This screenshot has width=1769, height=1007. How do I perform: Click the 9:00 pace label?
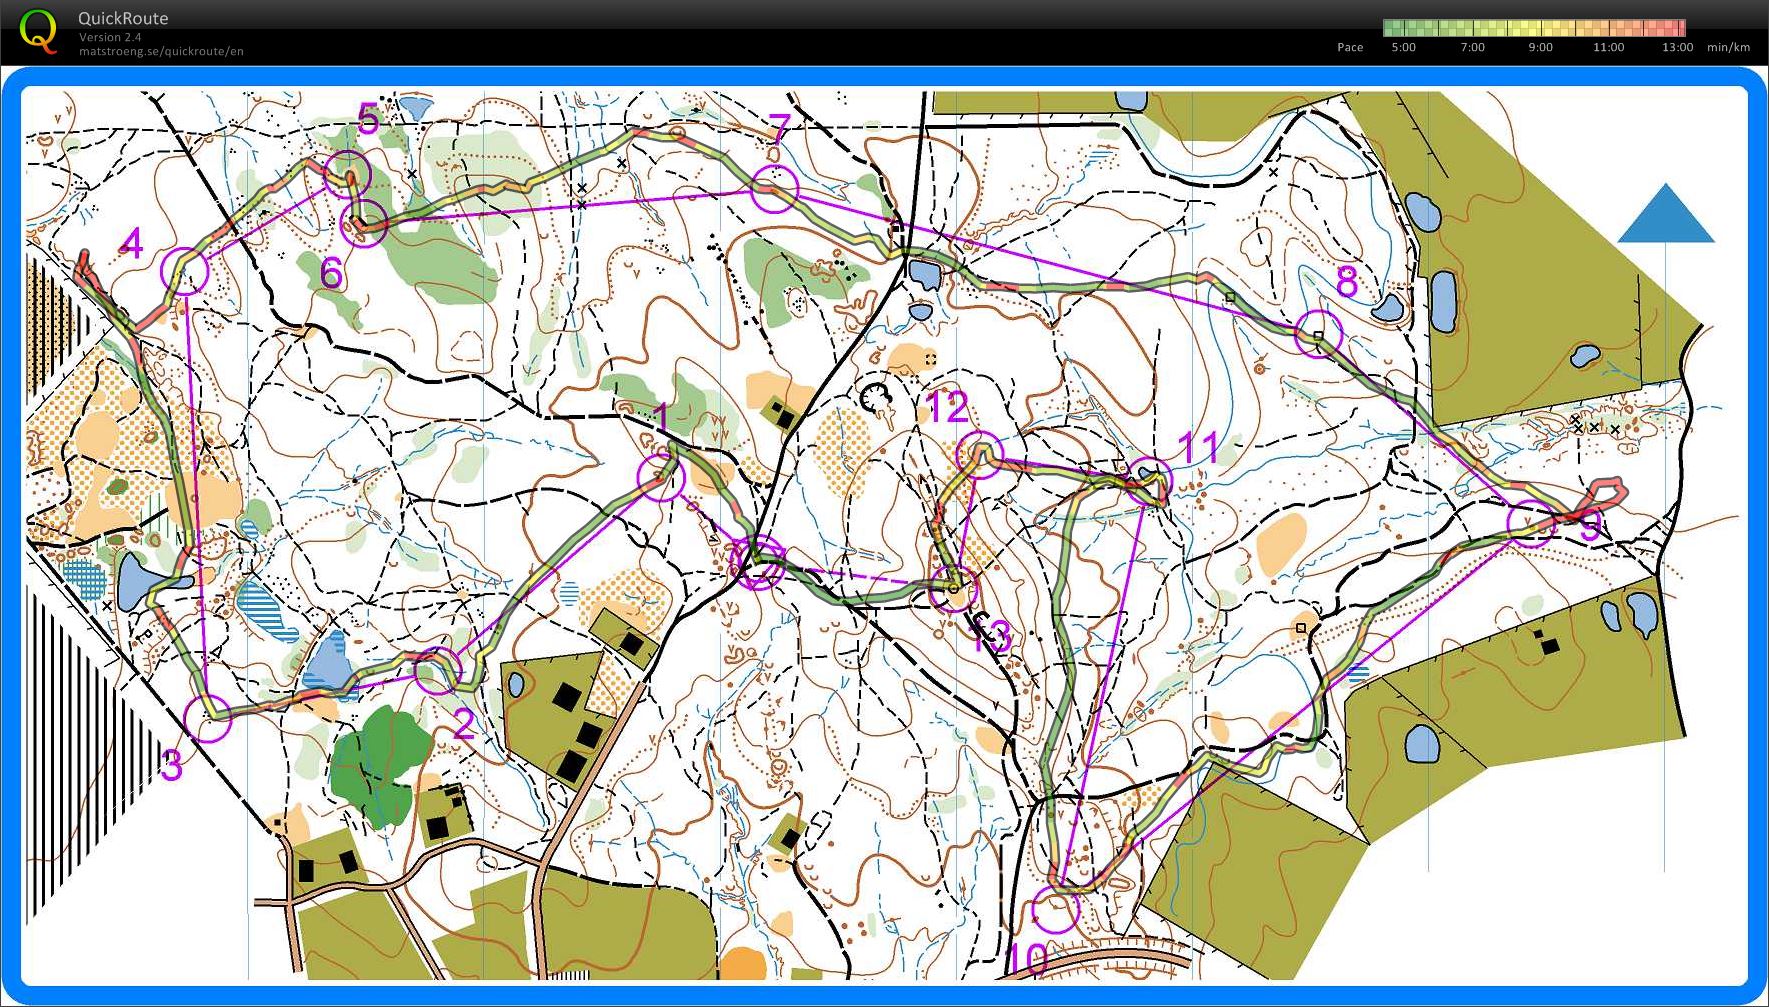point(1540,47)
